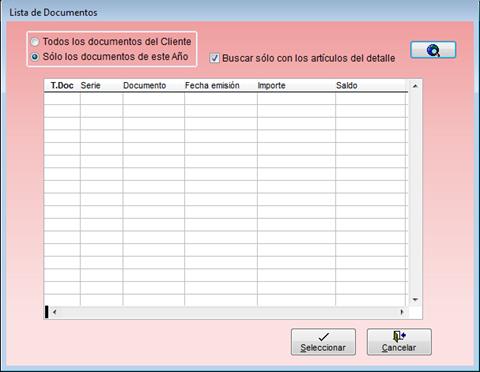480x372 pixels.
Task: Click the exit door icon on Cancelar
Action: (x=399, y=336)
